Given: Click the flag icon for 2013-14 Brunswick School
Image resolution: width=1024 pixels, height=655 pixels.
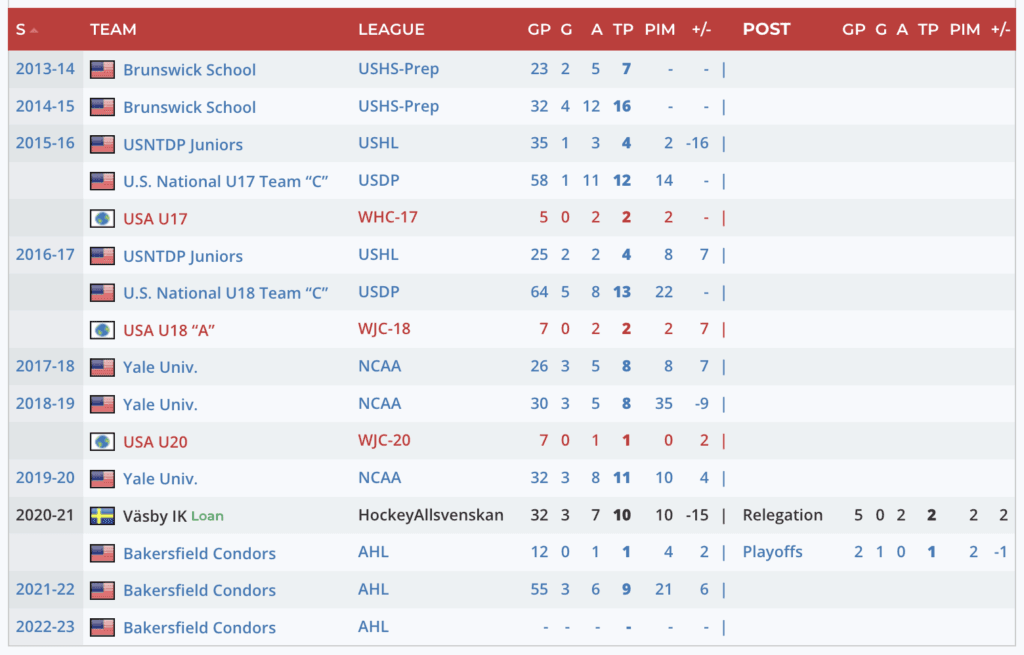Looking at the screenshot, I should click(x=102, y=70).
